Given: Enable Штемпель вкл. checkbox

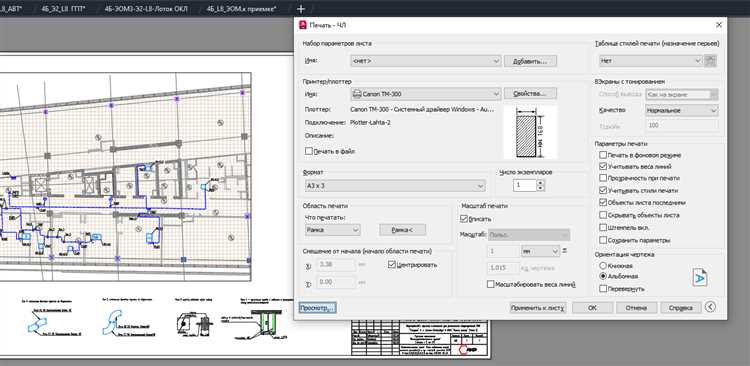Looking at the screenshot, I should click(603, 228).
